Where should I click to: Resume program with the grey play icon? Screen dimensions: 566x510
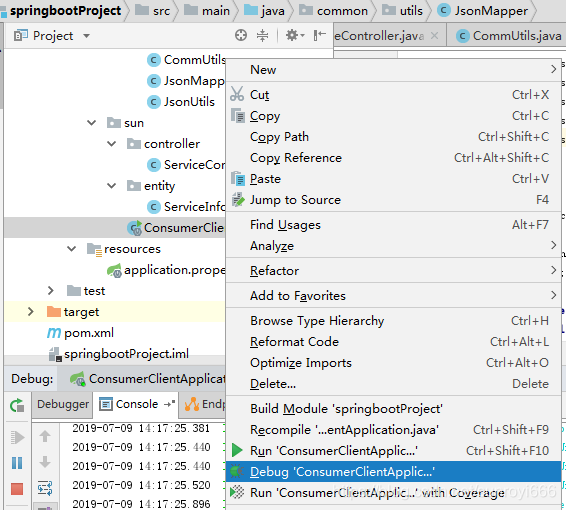point(17,437)
